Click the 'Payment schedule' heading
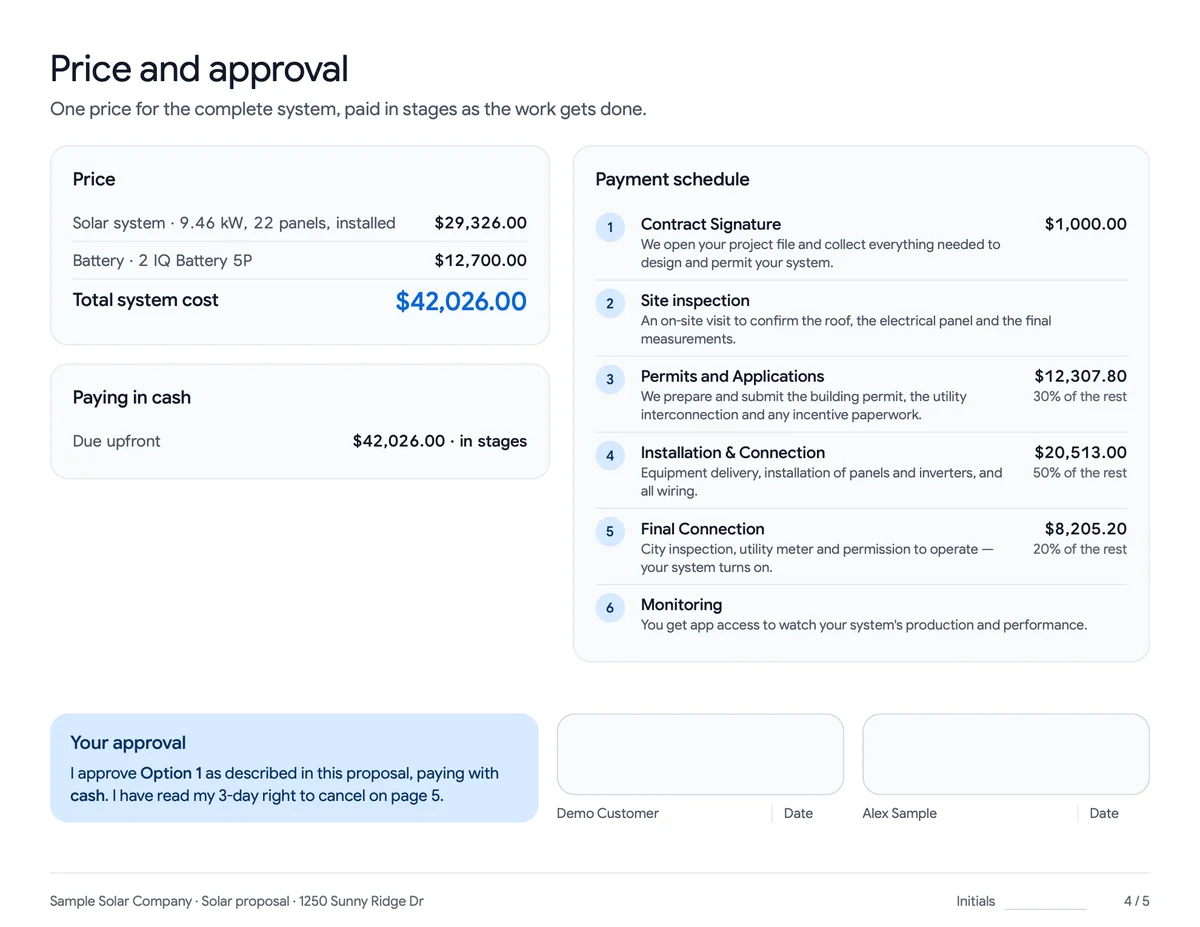 coord(672,179)
